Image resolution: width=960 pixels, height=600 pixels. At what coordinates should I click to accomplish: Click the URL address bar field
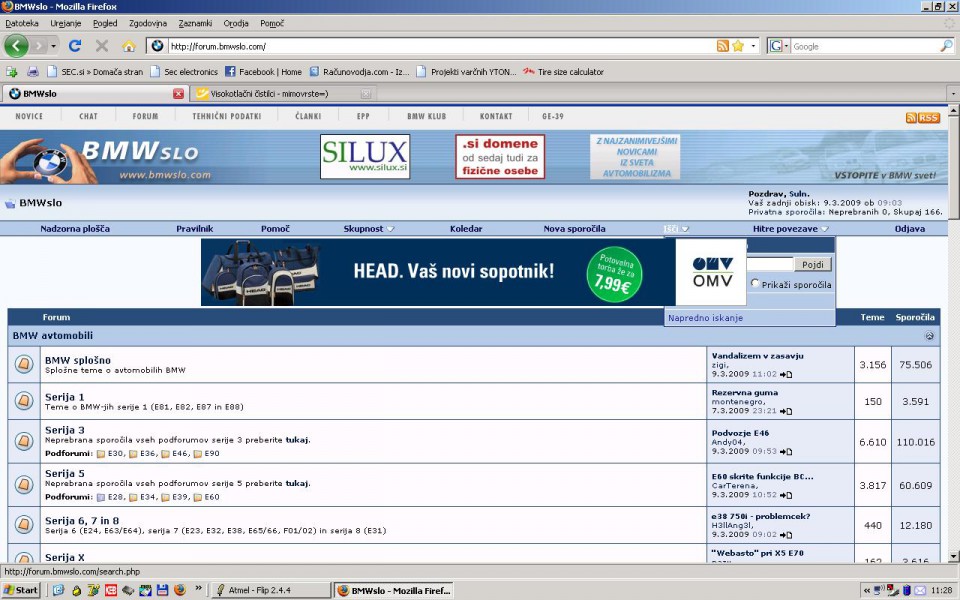pyautogui.click(x=441, y=46)
